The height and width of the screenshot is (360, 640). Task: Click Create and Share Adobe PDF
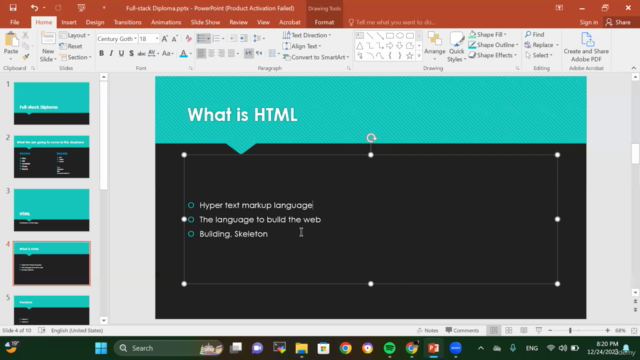click(x=586, y=47)
